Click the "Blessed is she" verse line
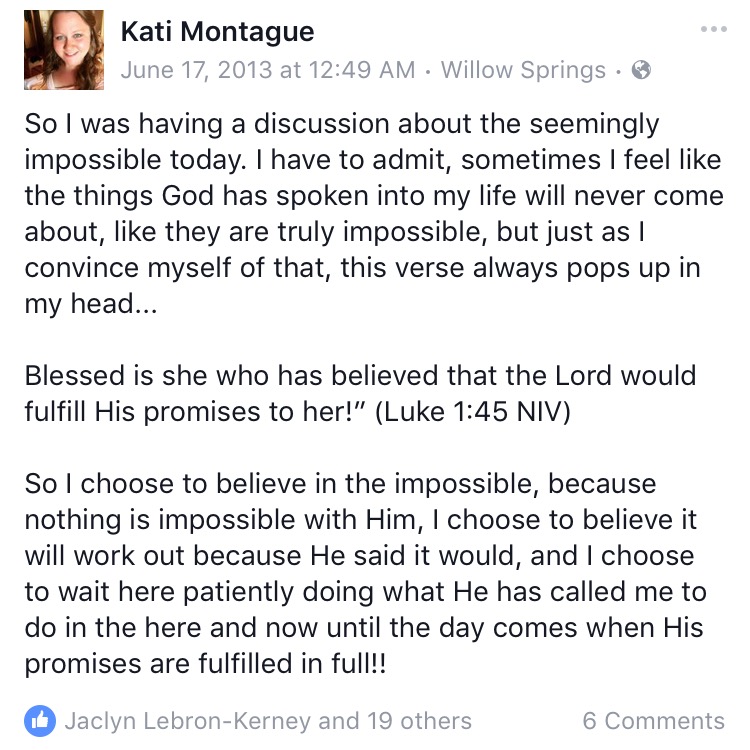This screenshot has width=750, height=750. pos(360,376)
